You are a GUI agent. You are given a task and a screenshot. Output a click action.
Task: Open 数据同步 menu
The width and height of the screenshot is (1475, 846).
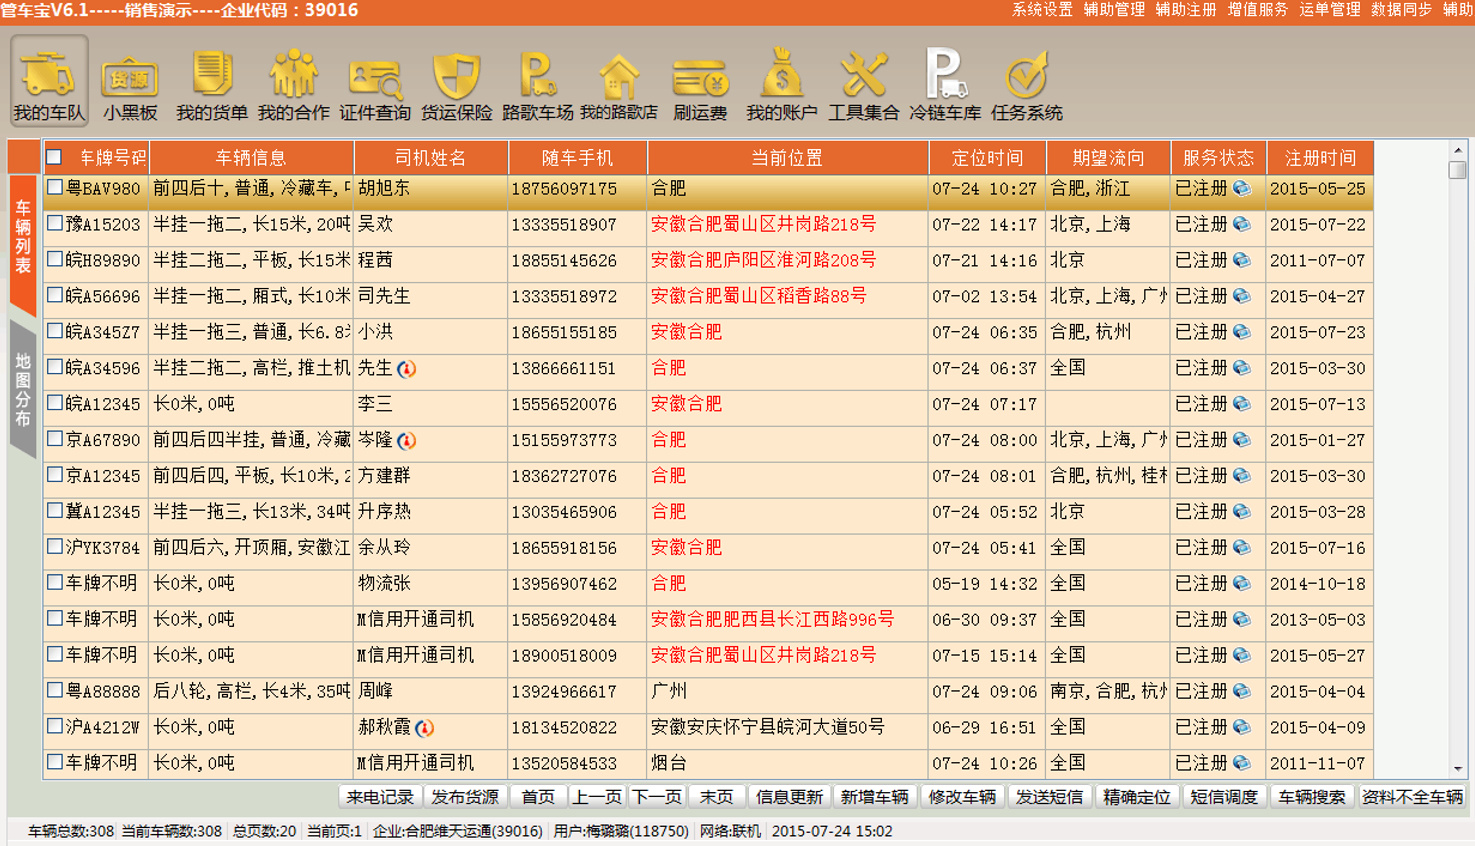[1402, 10]
